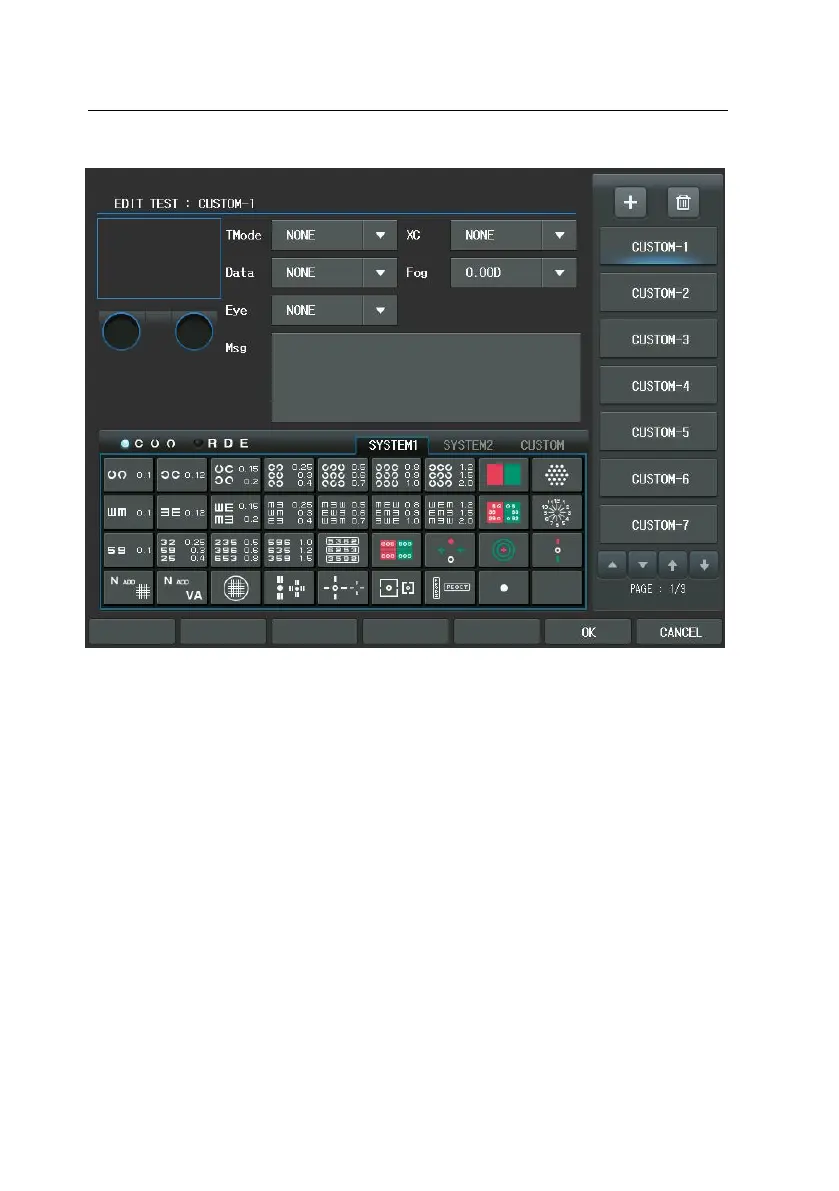Select CUSTOM-3 from the test list
Viewport: 839px width, 1191px height.
(x=660, y=340)
